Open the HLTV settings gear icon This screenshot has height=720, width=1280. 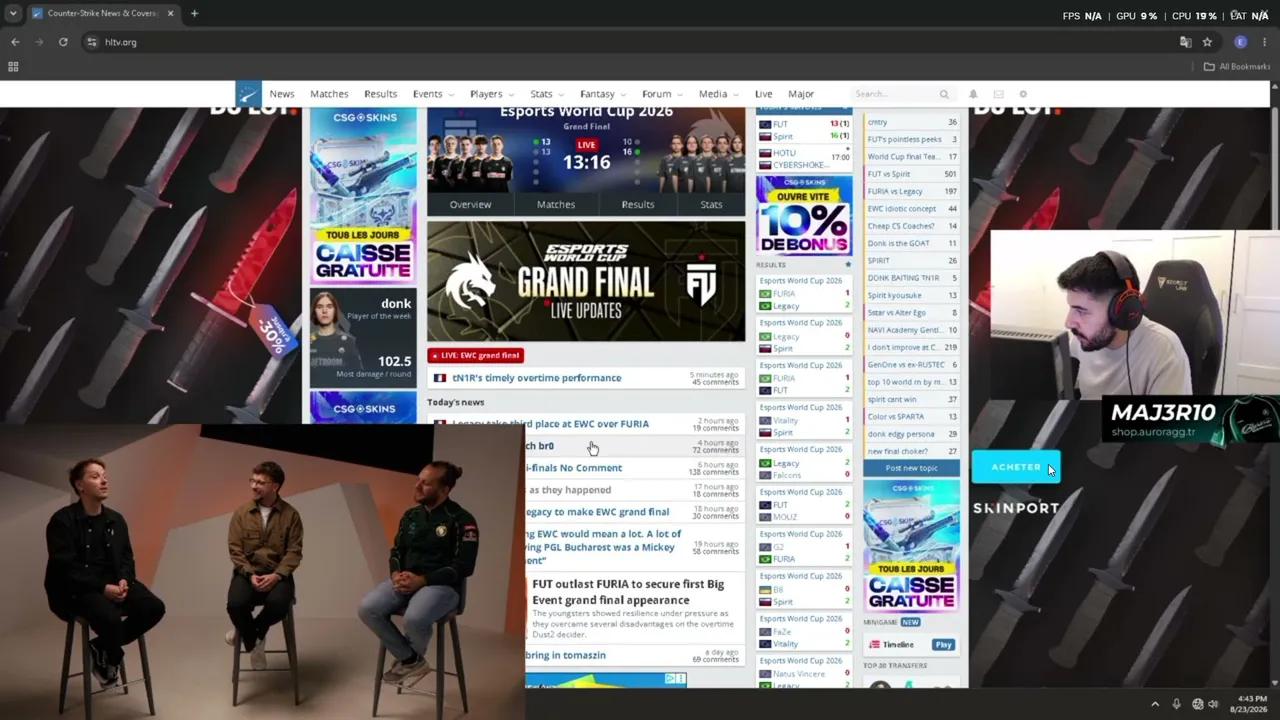1022,94
